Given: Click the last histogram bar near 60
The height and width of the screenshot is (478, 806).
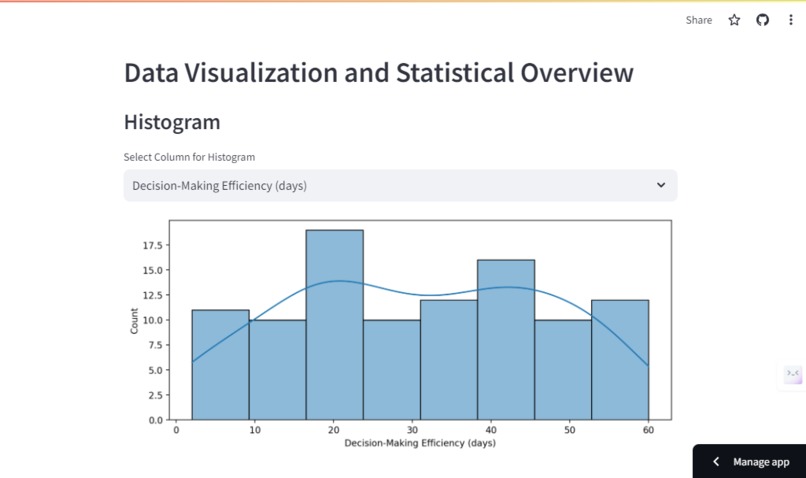Looking at the screenshot, I should 620,360.
